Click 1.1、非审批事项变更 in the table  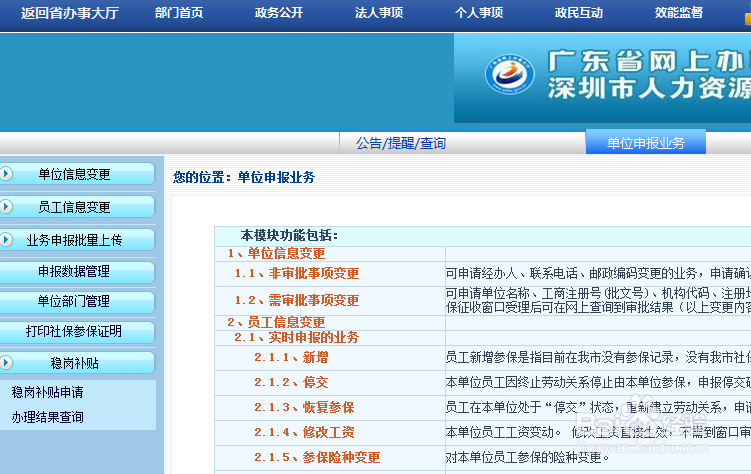tap(297, 273)
